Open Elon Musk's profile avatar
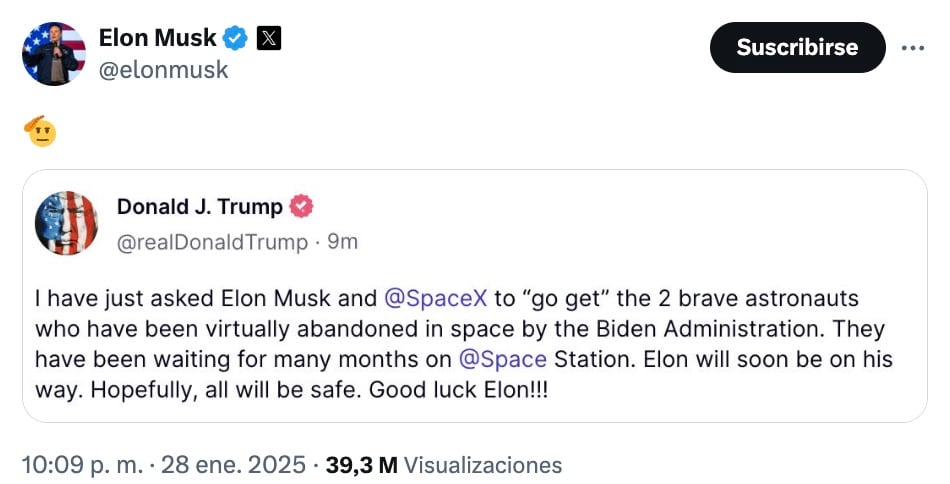Image resolution: width=950 pixels, height=484 pixels. (54, 54)
